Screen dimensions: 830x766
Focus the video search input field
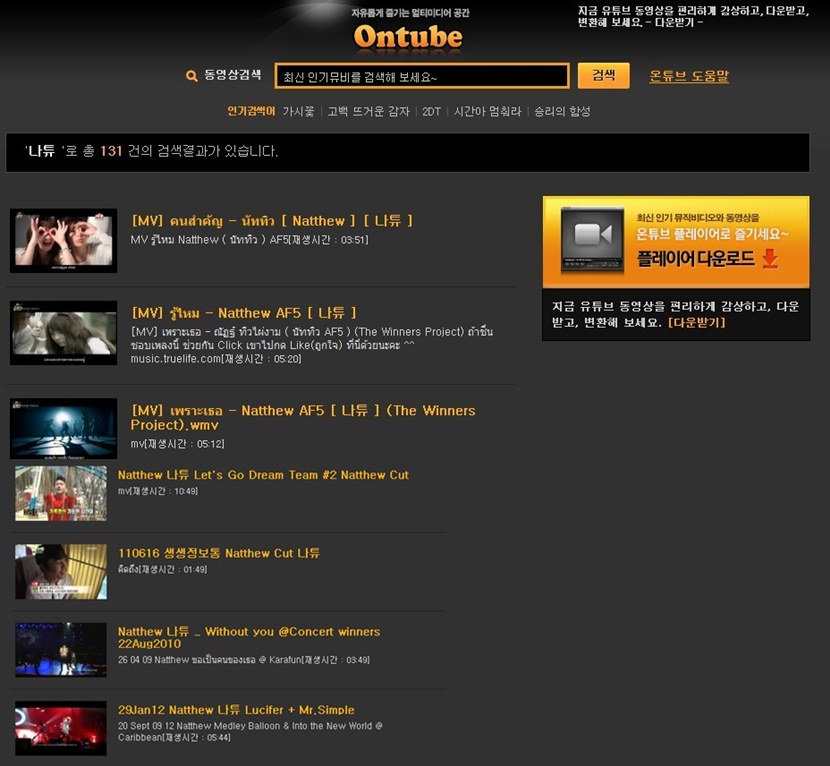click(x=422, y=76)
